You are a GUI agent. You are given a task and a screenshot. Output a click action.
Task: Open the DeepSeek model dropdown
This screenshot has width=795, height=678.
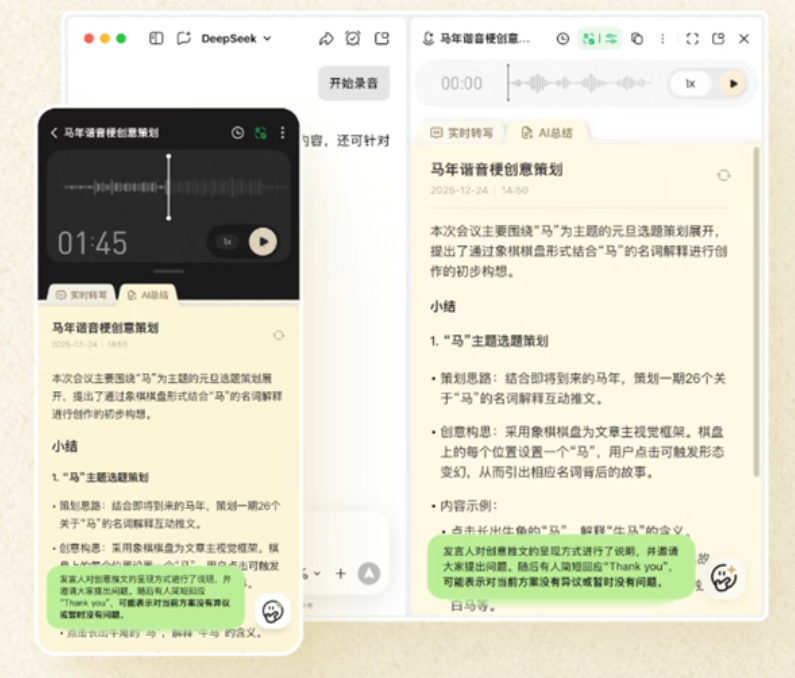[x=236, y=39]
